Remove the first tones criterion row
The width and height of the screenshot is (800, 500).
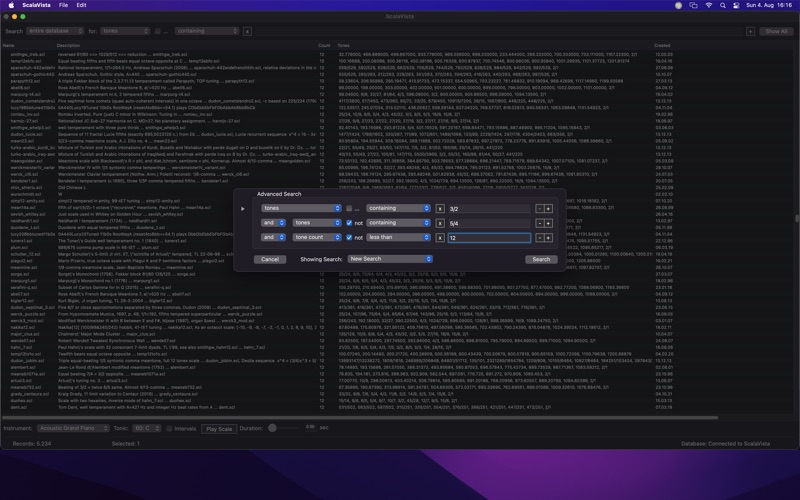coord(539,209)
